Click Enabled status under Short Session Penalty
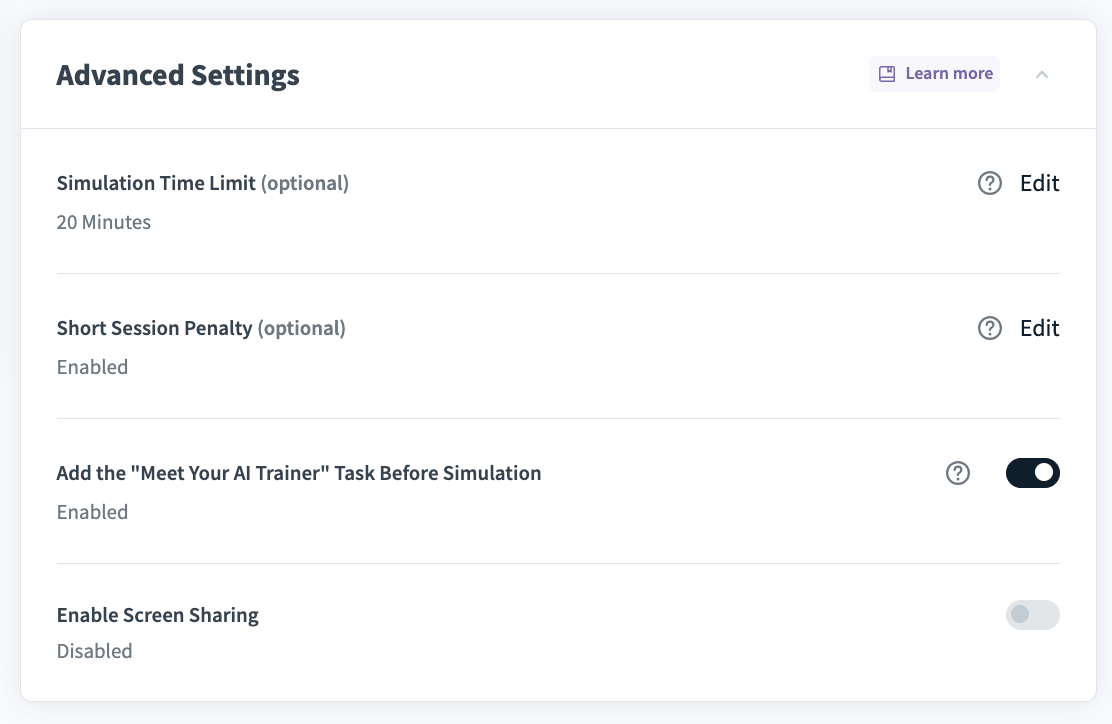Viewport: 1112px width, 724px height. [x=93, y=367]
